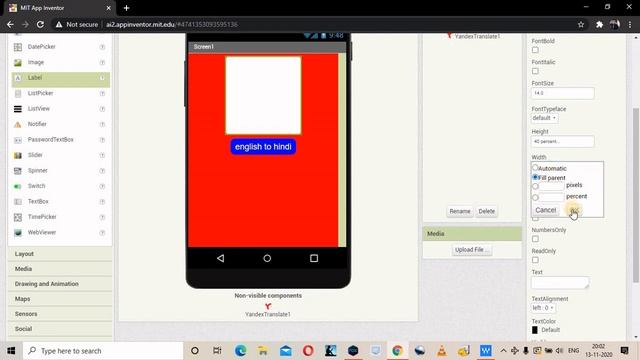Select the white text box on phone screen
Viewport: 640px width, 360px height.
[263, 95]
